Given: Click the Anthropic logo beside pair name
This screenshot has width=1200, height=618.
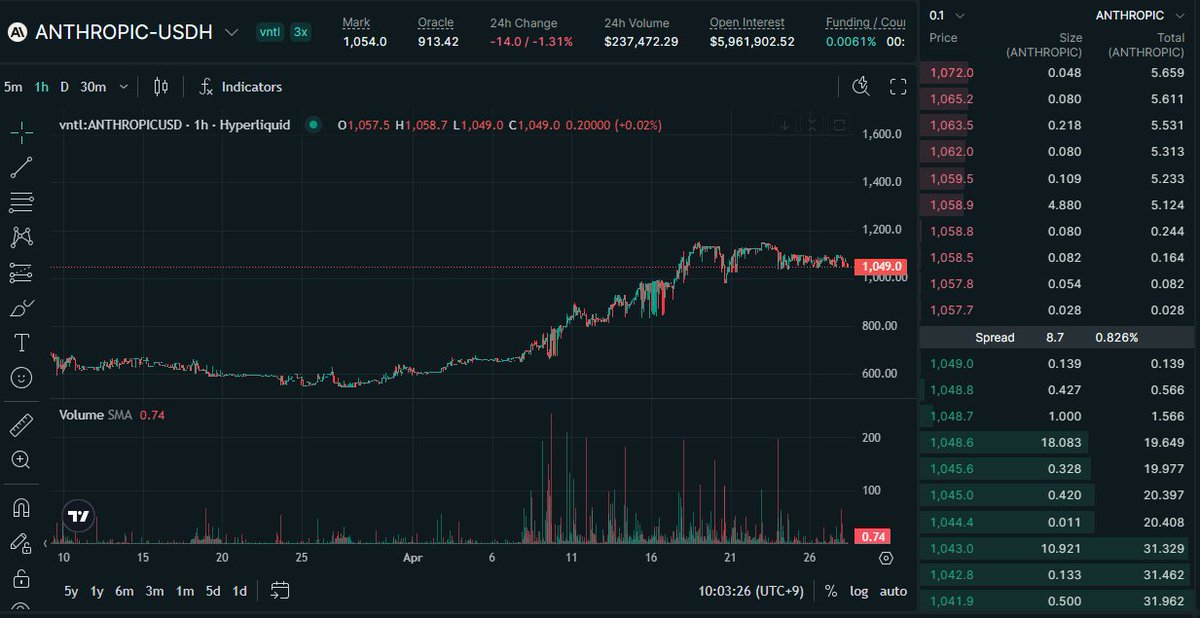Looking at the screenshot, I should 17,32.
